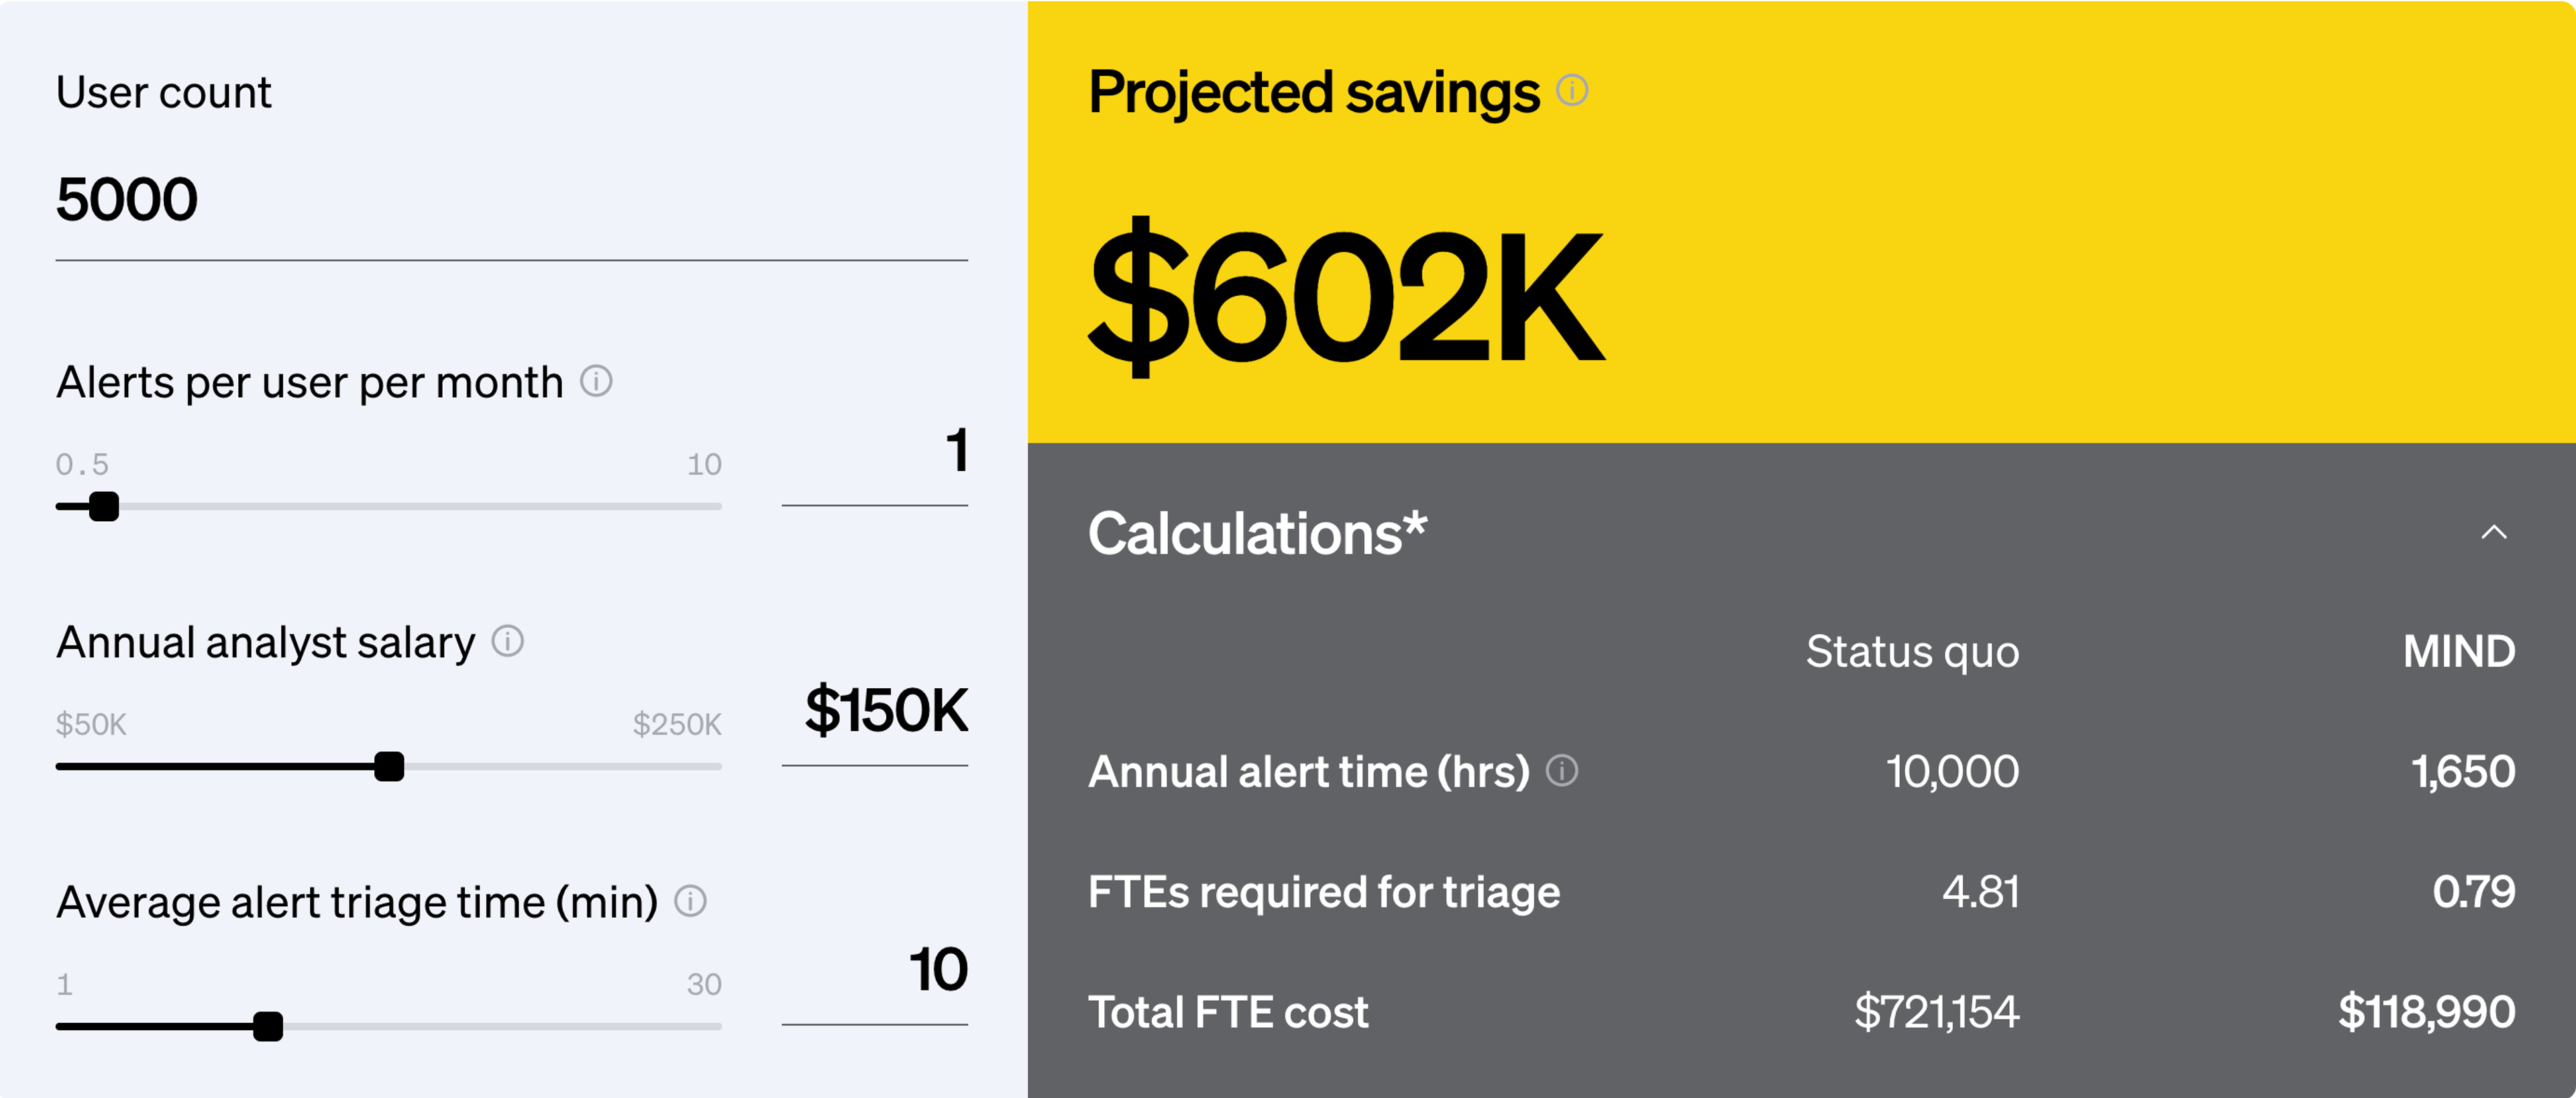Collapse the Calculations section using the chevron
This screenshot has height=1098, width=2576.
click(2493, 532)
